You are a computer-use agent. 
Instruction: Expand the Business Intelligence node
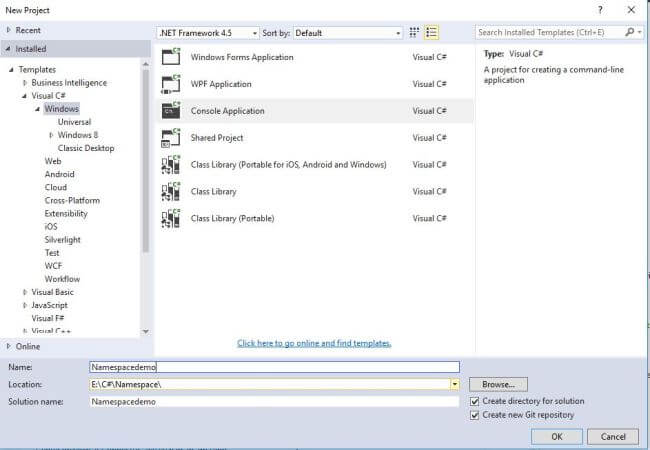click(24, 83)
